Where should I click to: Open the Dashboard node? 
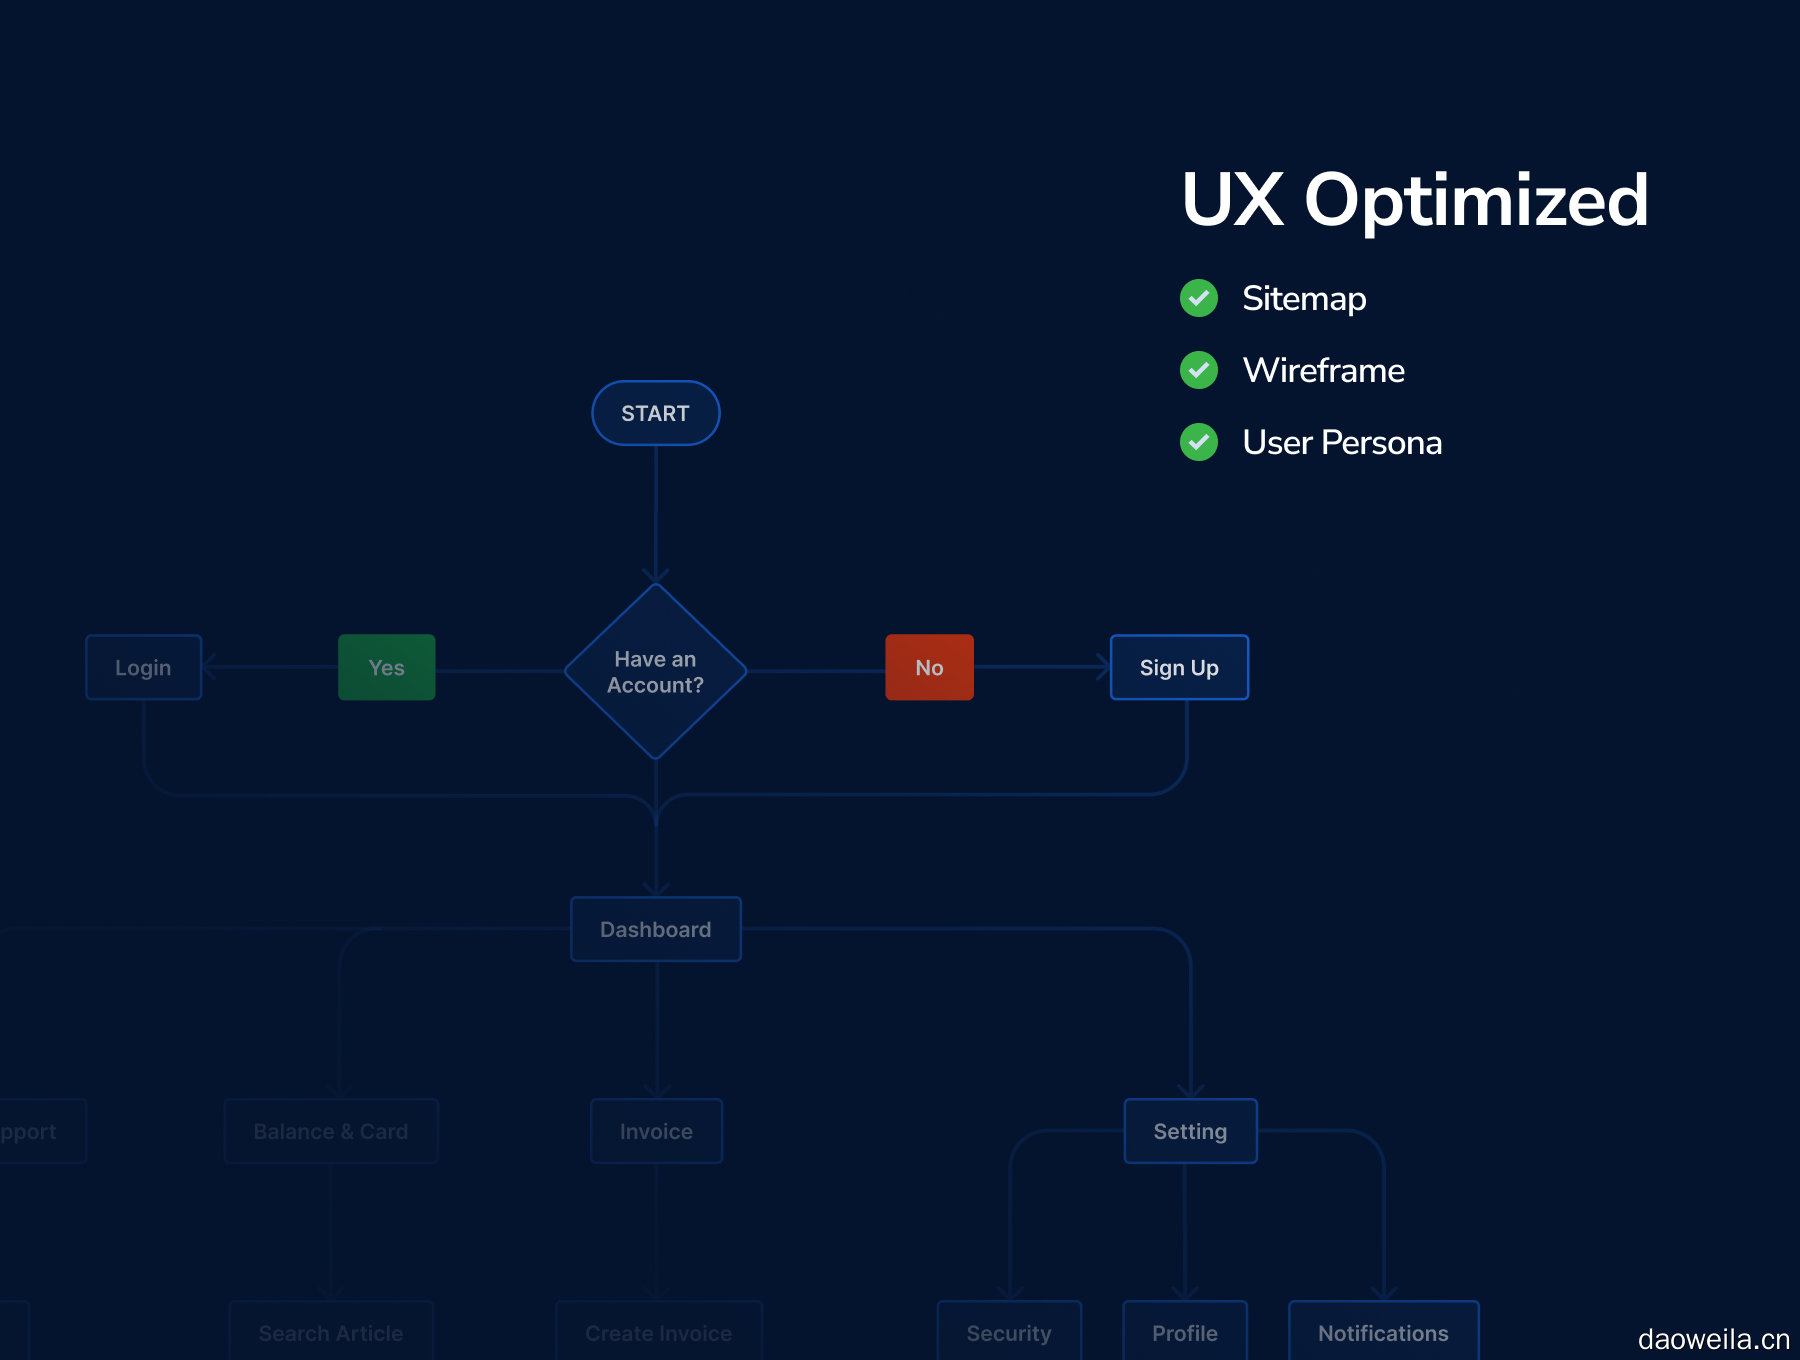pyautogui.click(x=655, y=929)
